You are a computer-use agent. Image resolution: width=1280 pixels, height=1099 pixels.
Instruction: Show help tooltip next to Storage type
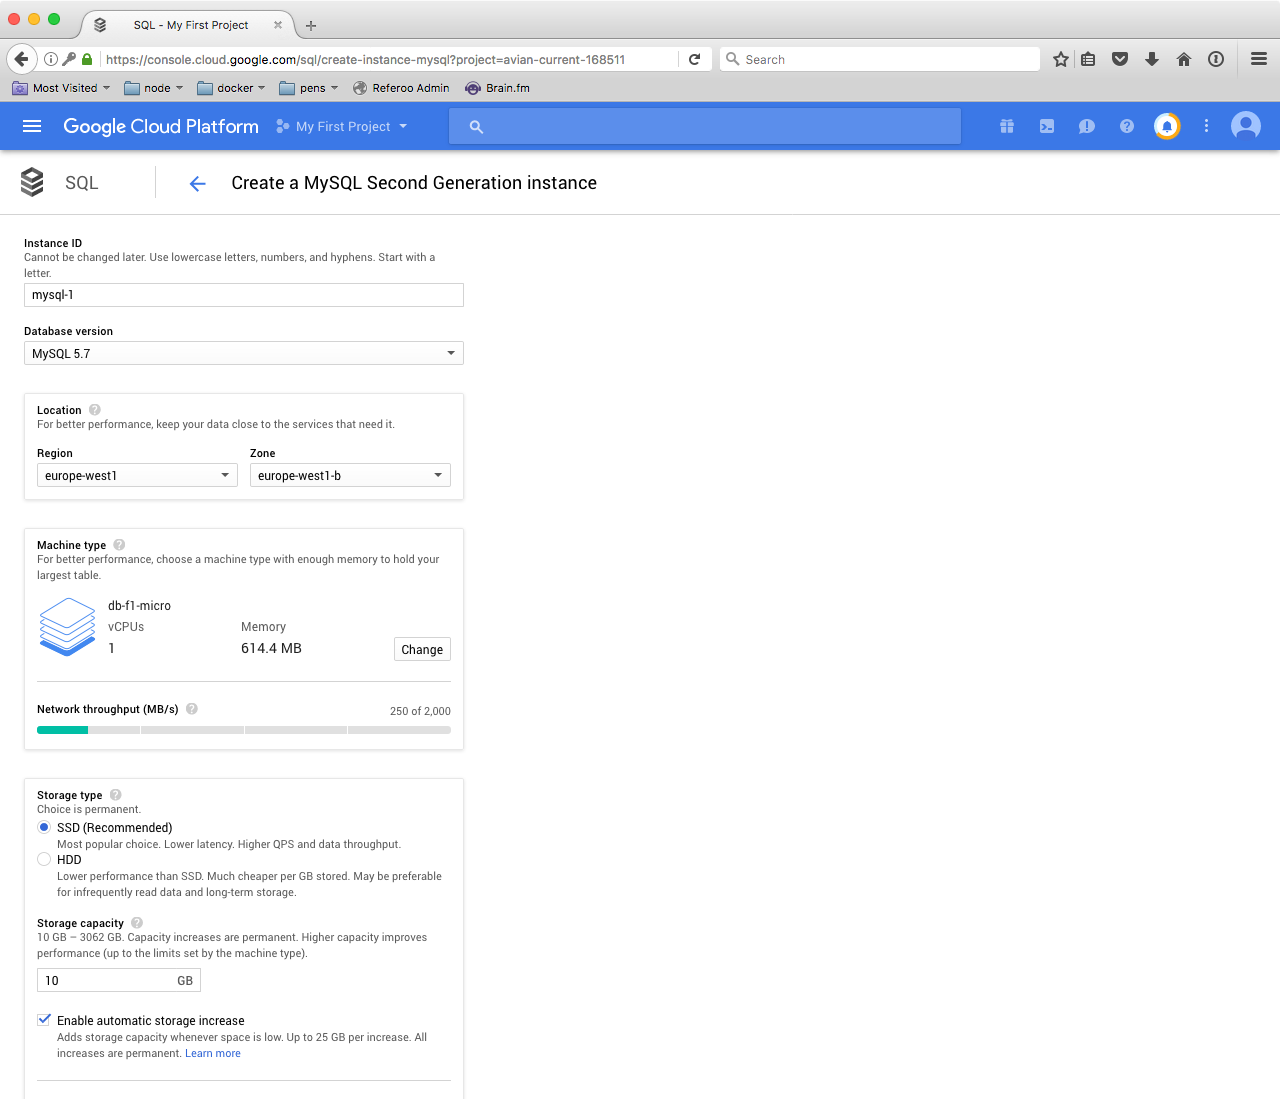pyautogui.click(x=116, y=795)
